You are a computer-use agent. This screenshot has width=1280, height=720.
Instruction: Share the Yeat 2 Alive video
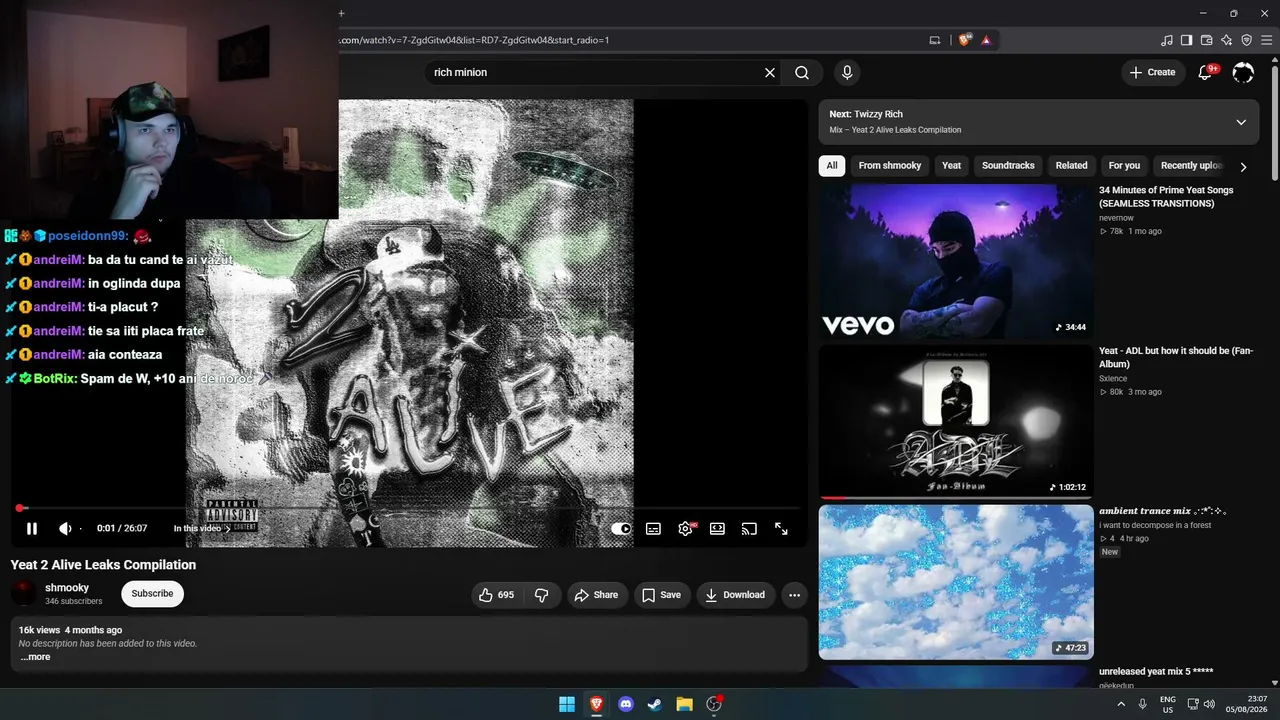click(x=596, y=595)
